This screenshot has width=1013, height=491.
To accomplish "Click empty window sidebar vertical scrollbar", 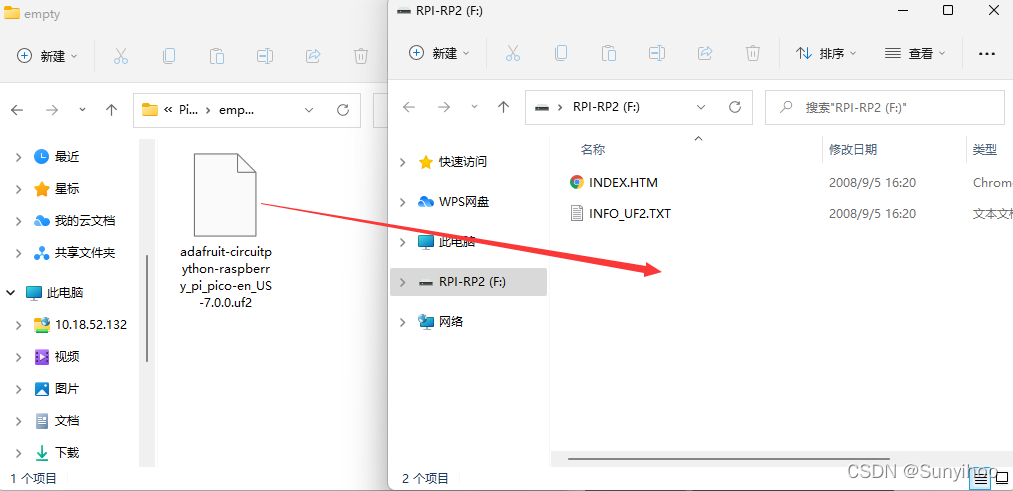I will [147, 308].
